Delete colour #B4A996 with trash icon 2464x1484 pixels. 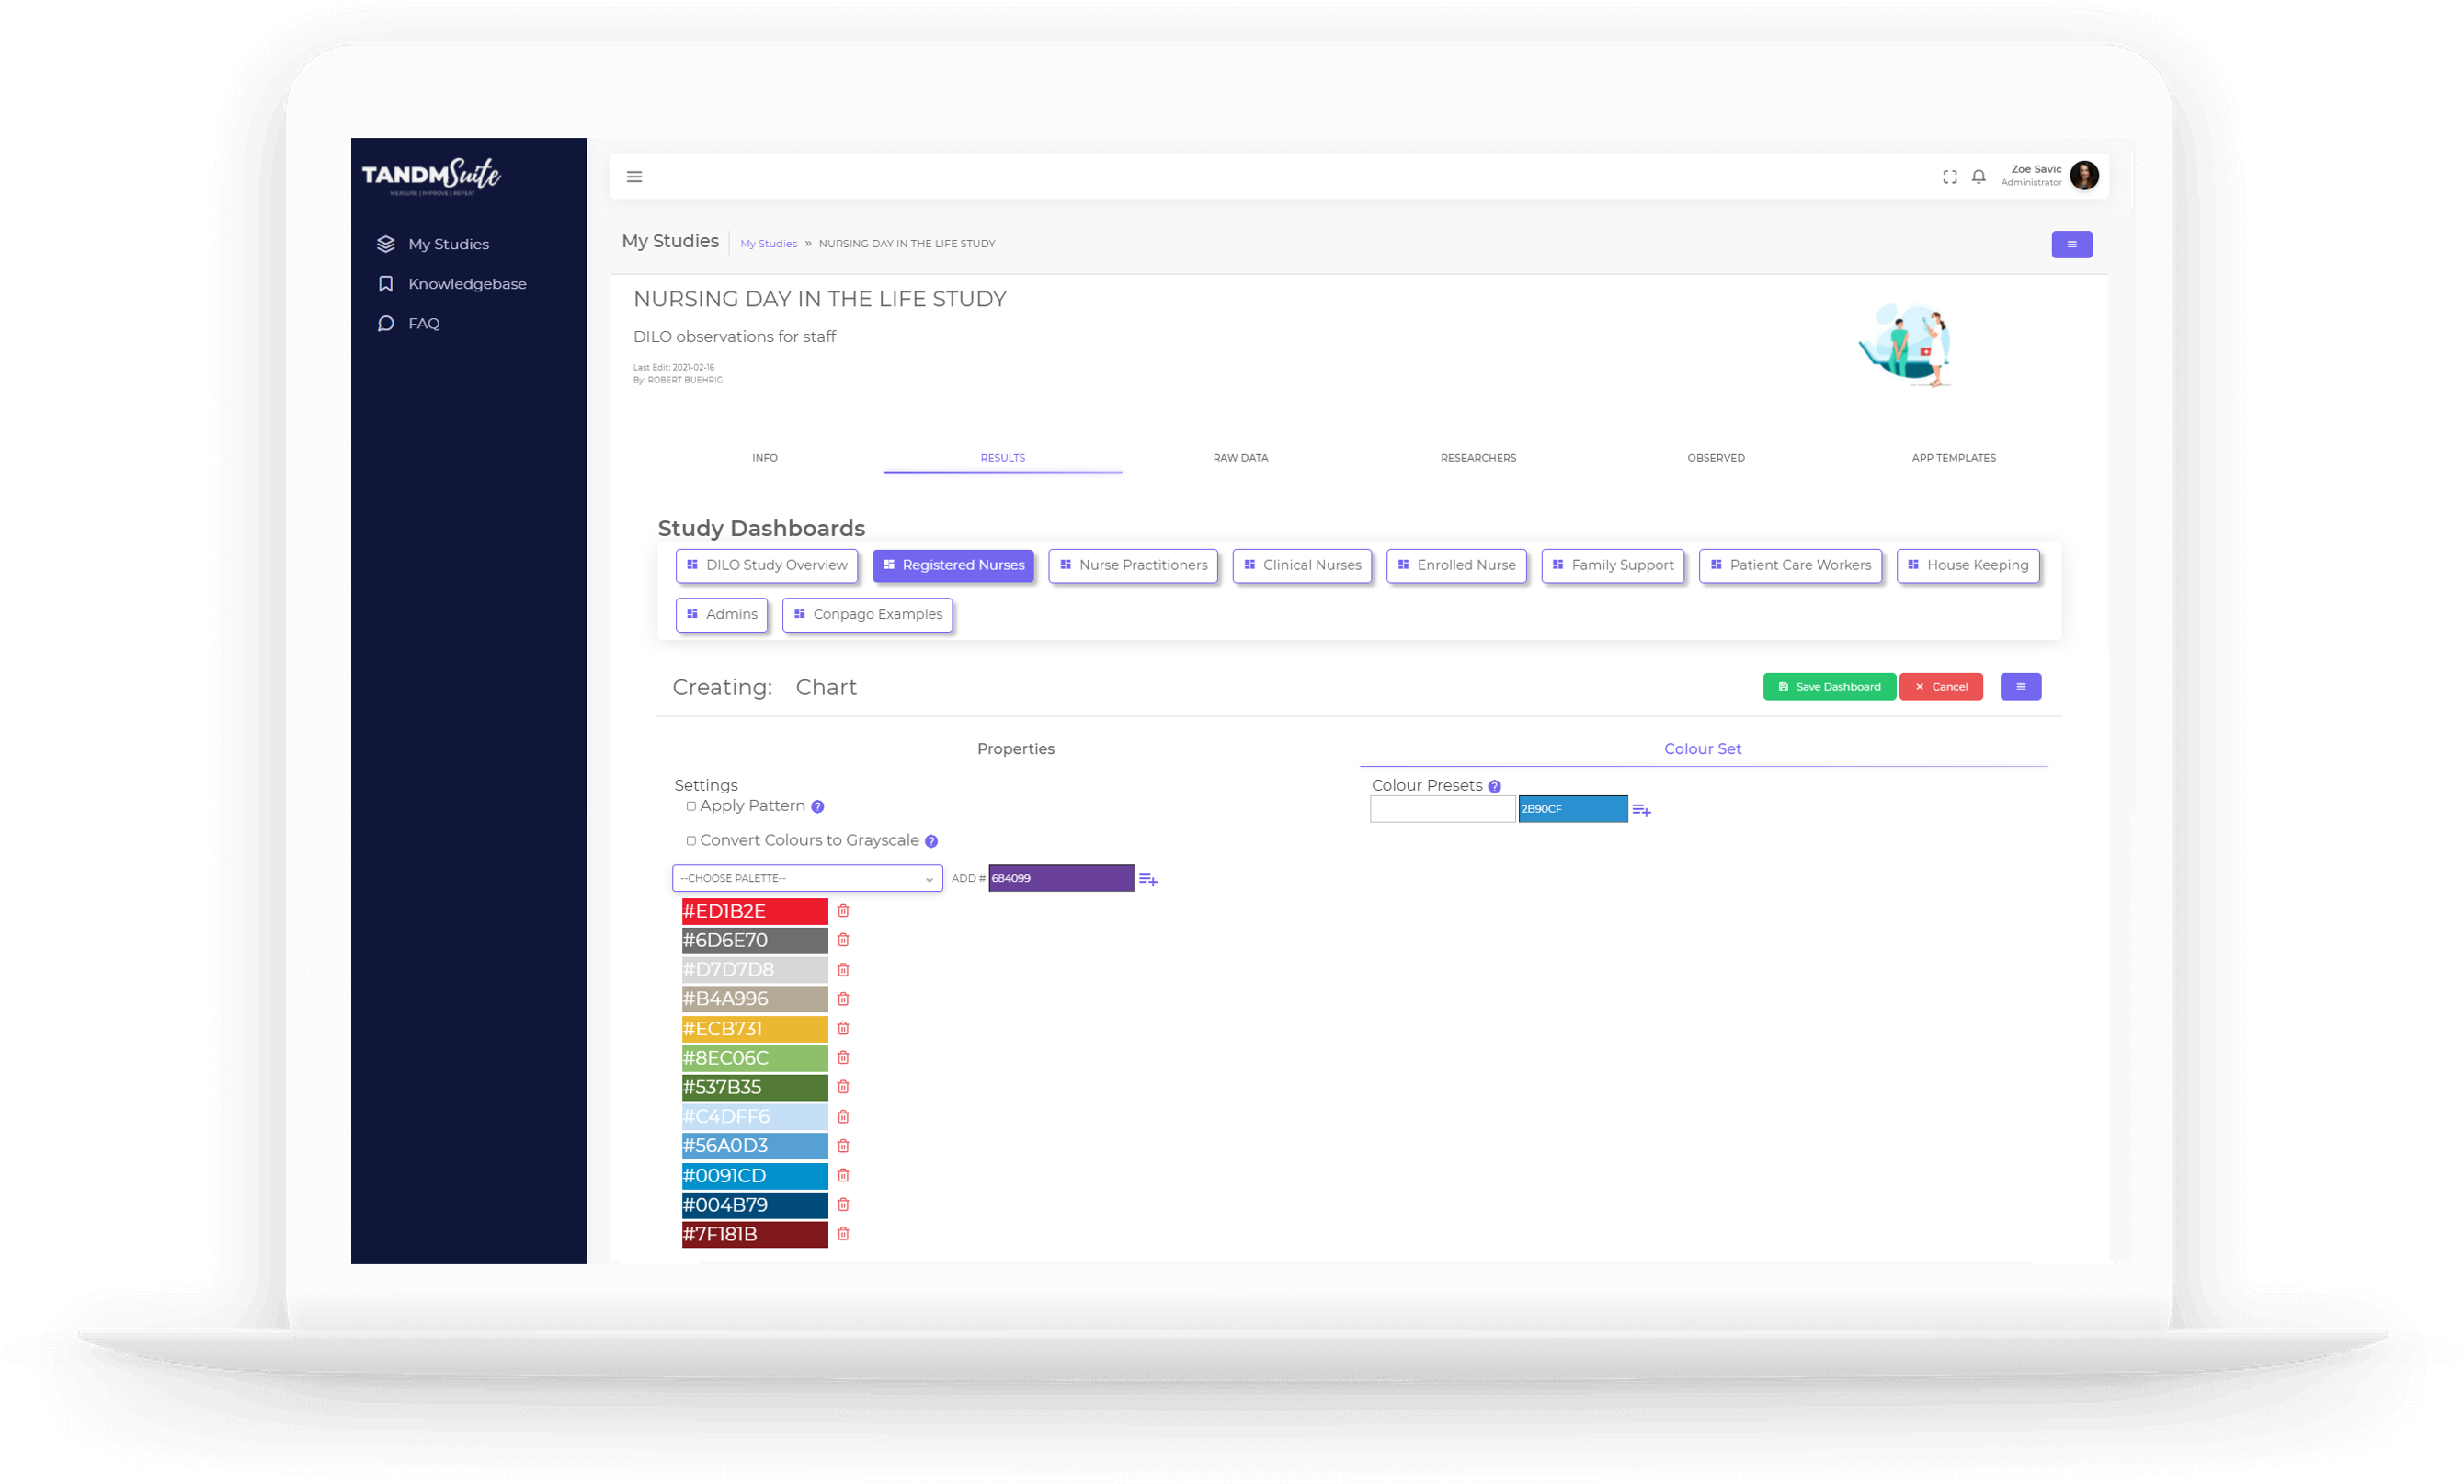point(843,999)
